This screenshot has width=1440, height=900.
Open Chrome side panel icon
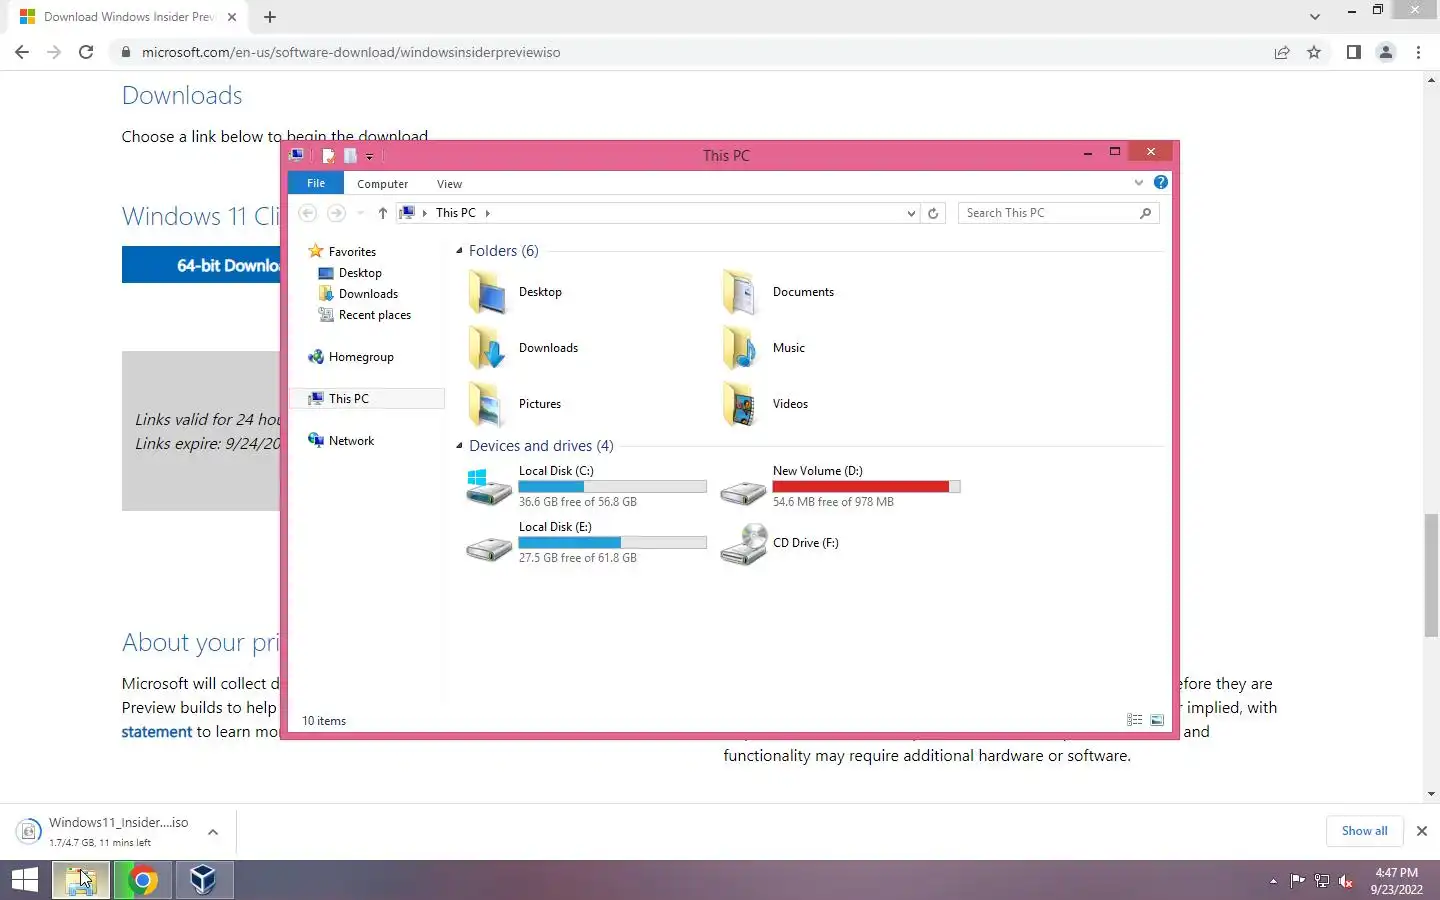1353,52
